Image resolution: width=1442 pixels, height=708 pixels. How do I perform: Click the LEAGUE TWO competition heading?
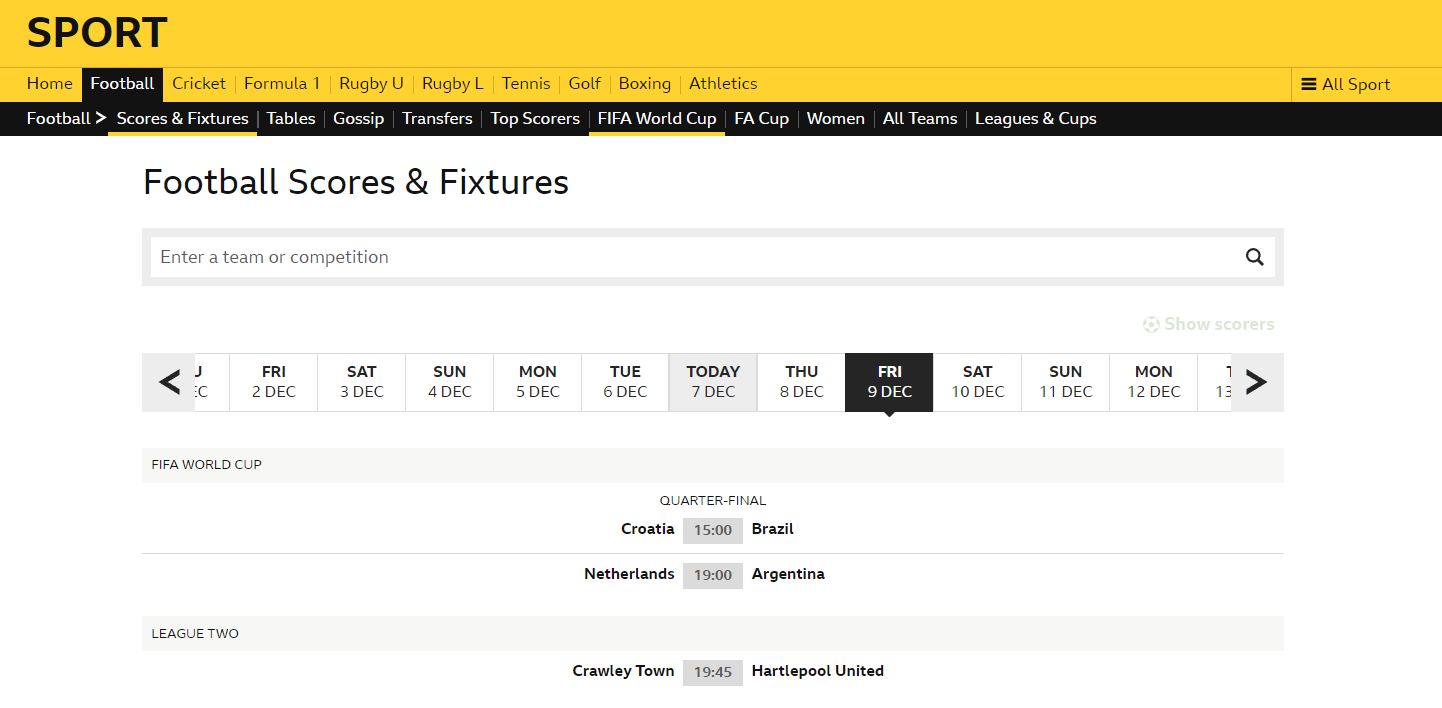click(195, 633)
